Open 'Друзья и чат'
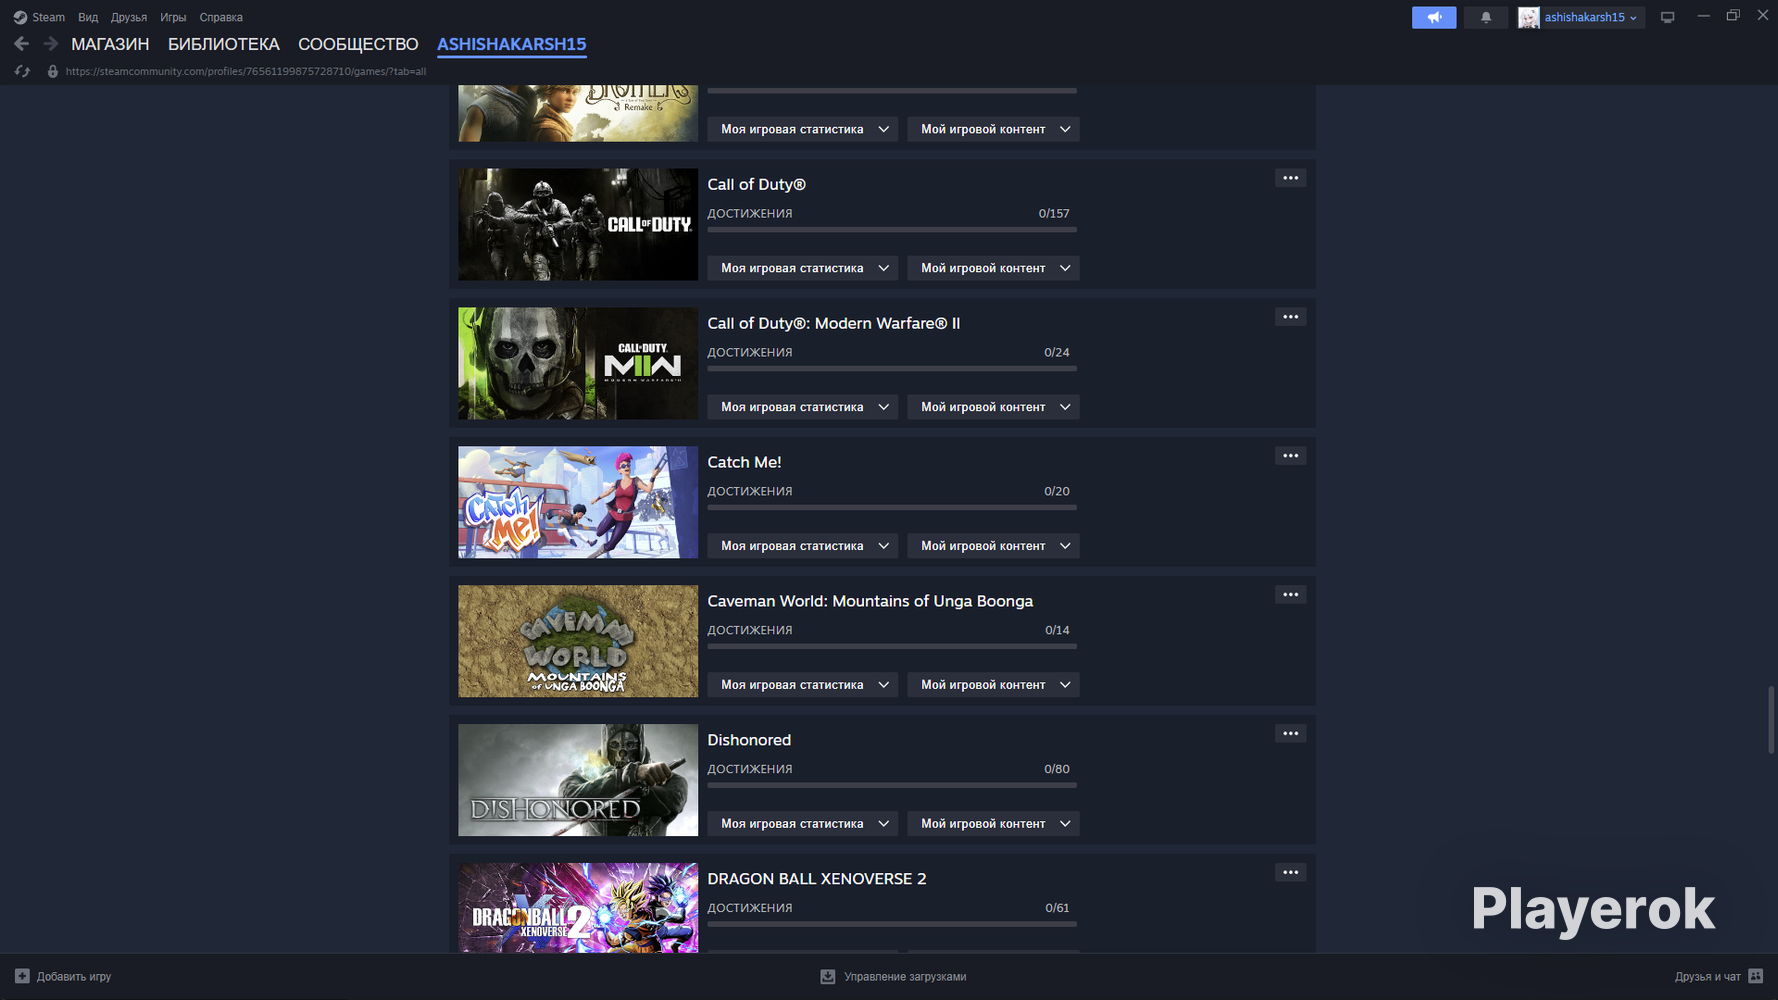Screen dimensions: 1778x1000 1708,976
